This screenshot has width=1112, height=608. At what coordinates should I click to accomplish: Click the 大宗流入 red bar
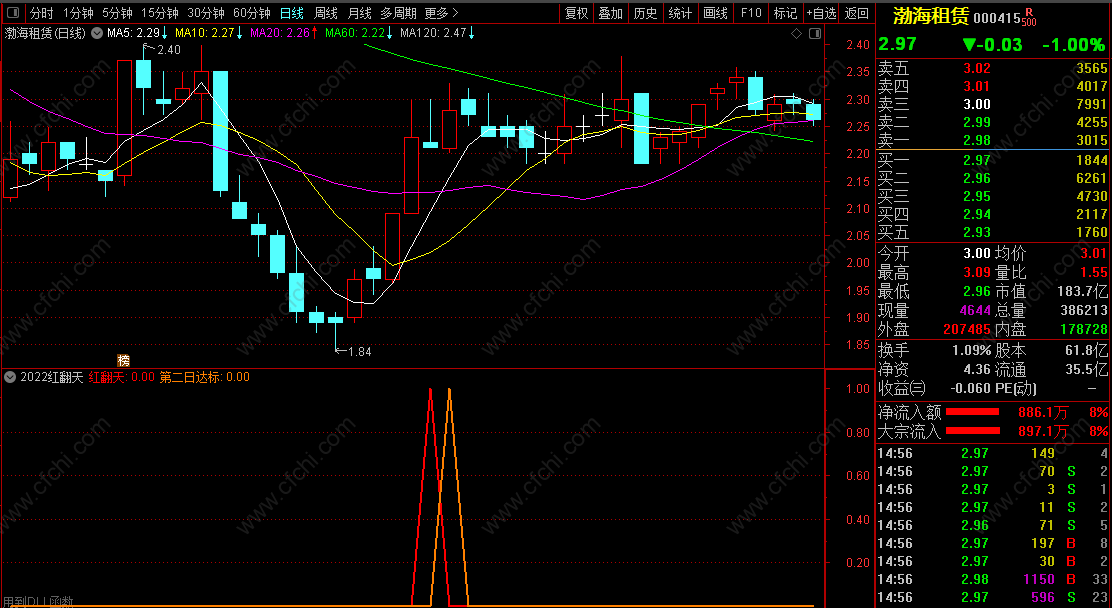coord(972,431)
